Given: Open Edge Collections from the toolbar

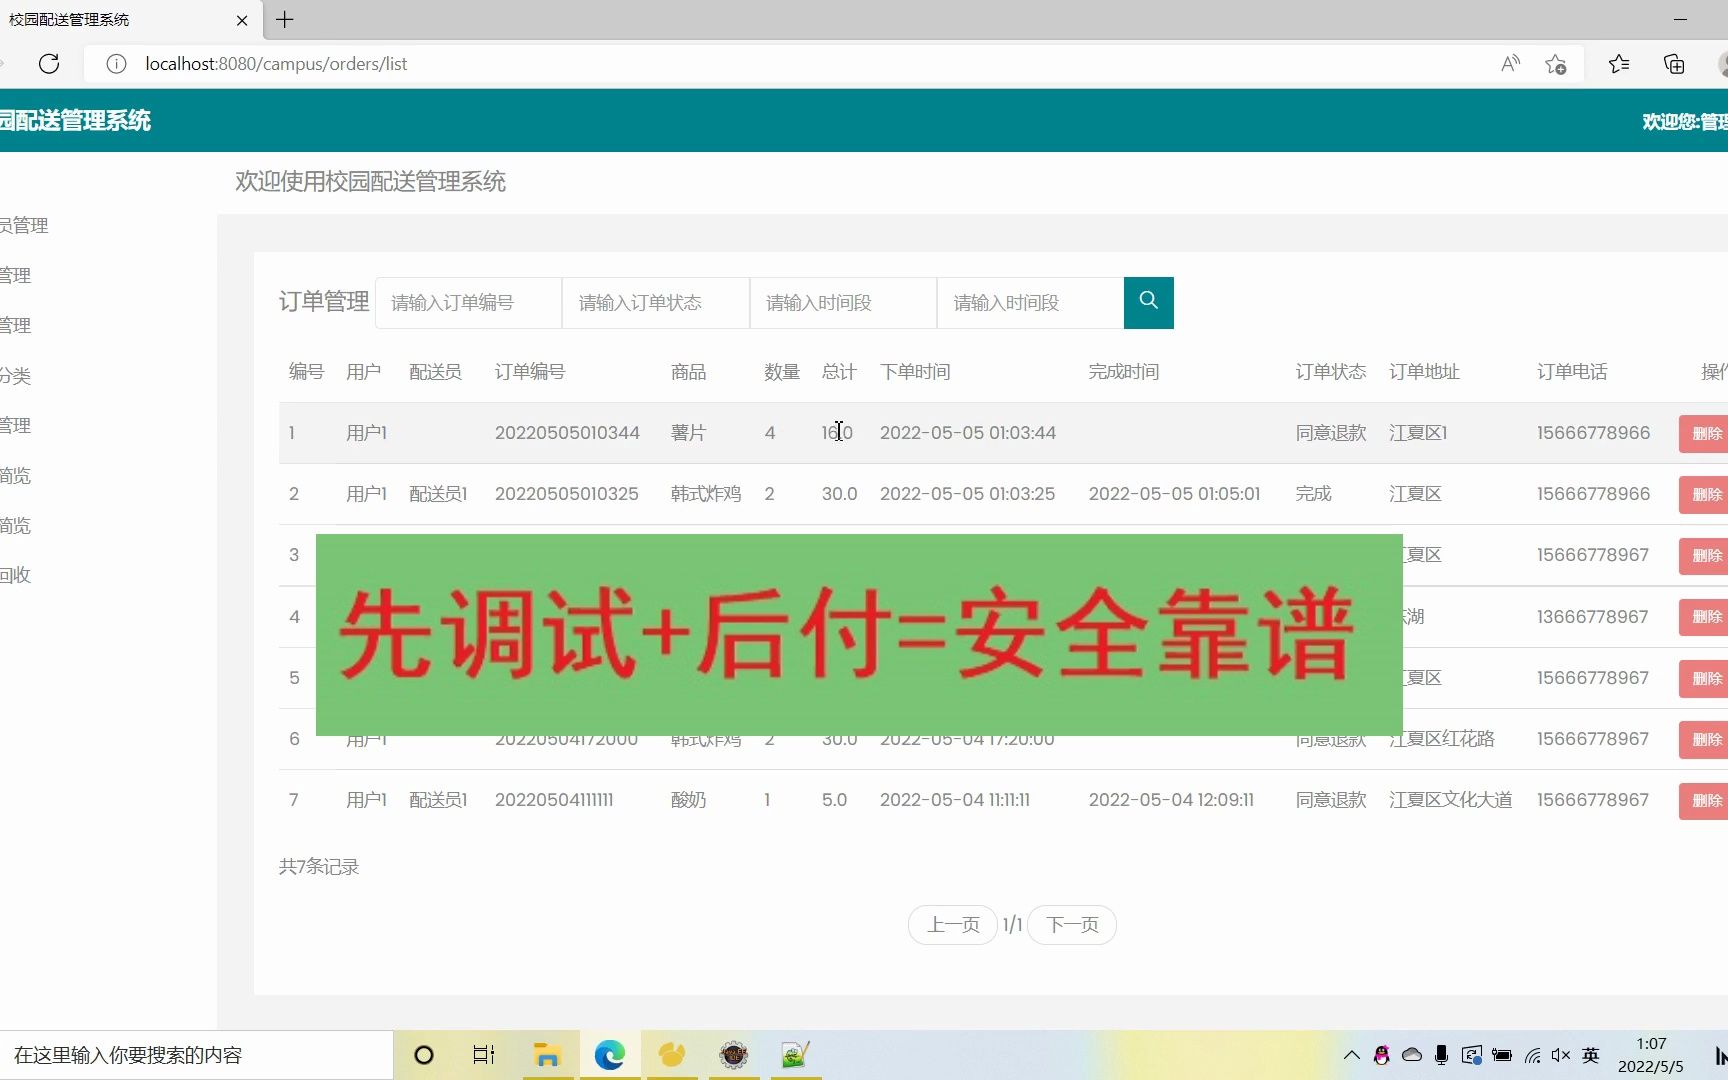Looking at the screenshot, I should 1675,63.
